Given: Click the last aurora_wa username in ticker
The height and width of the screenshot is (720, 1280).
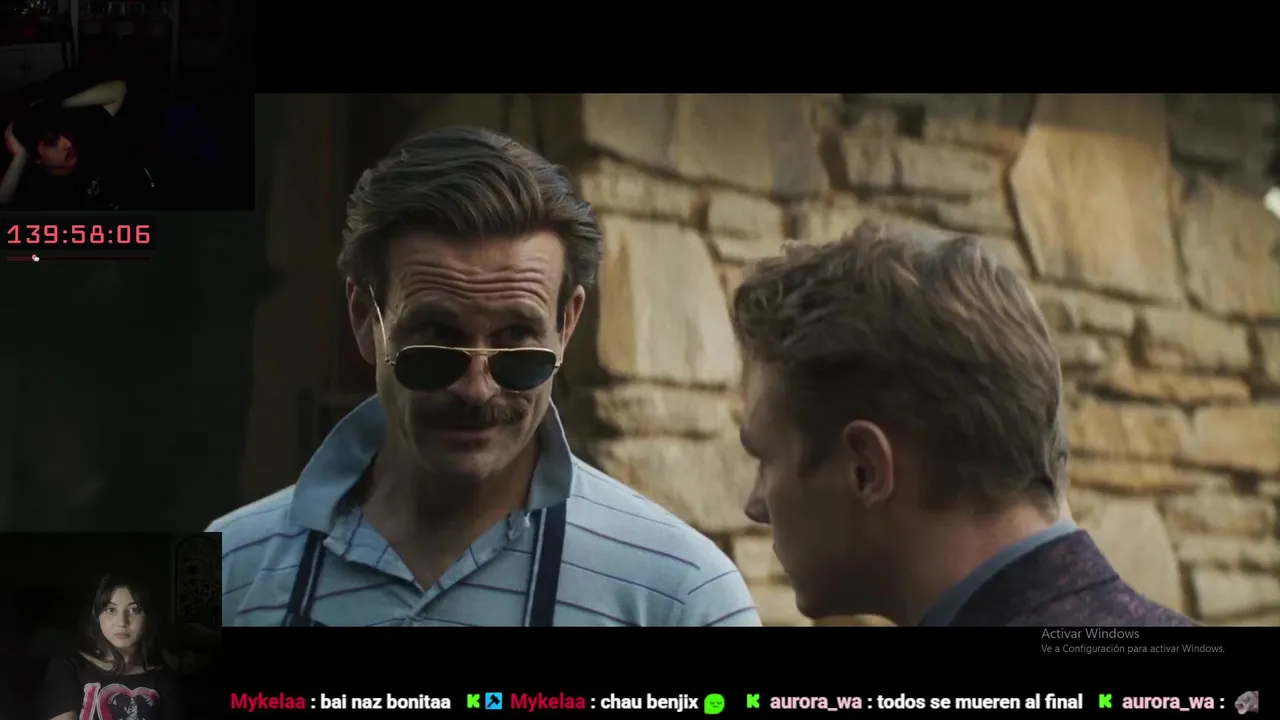Looking at the screenshot, I should [1168, 702].
